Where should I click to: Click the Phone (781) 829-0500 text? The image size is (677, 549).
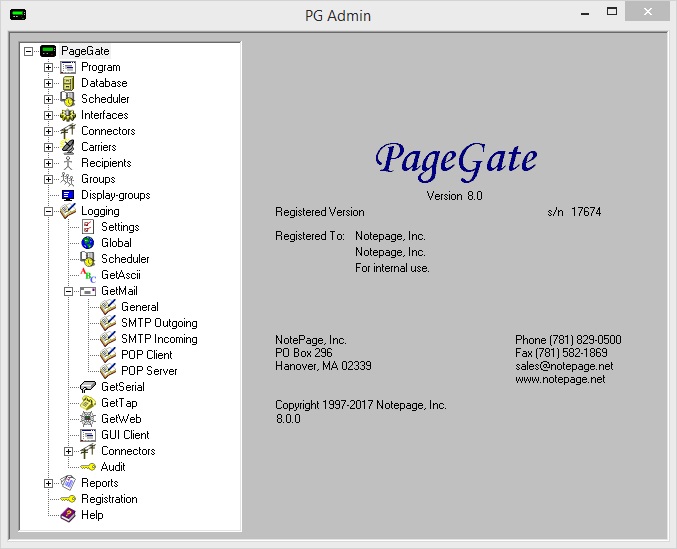click(568, 340)
